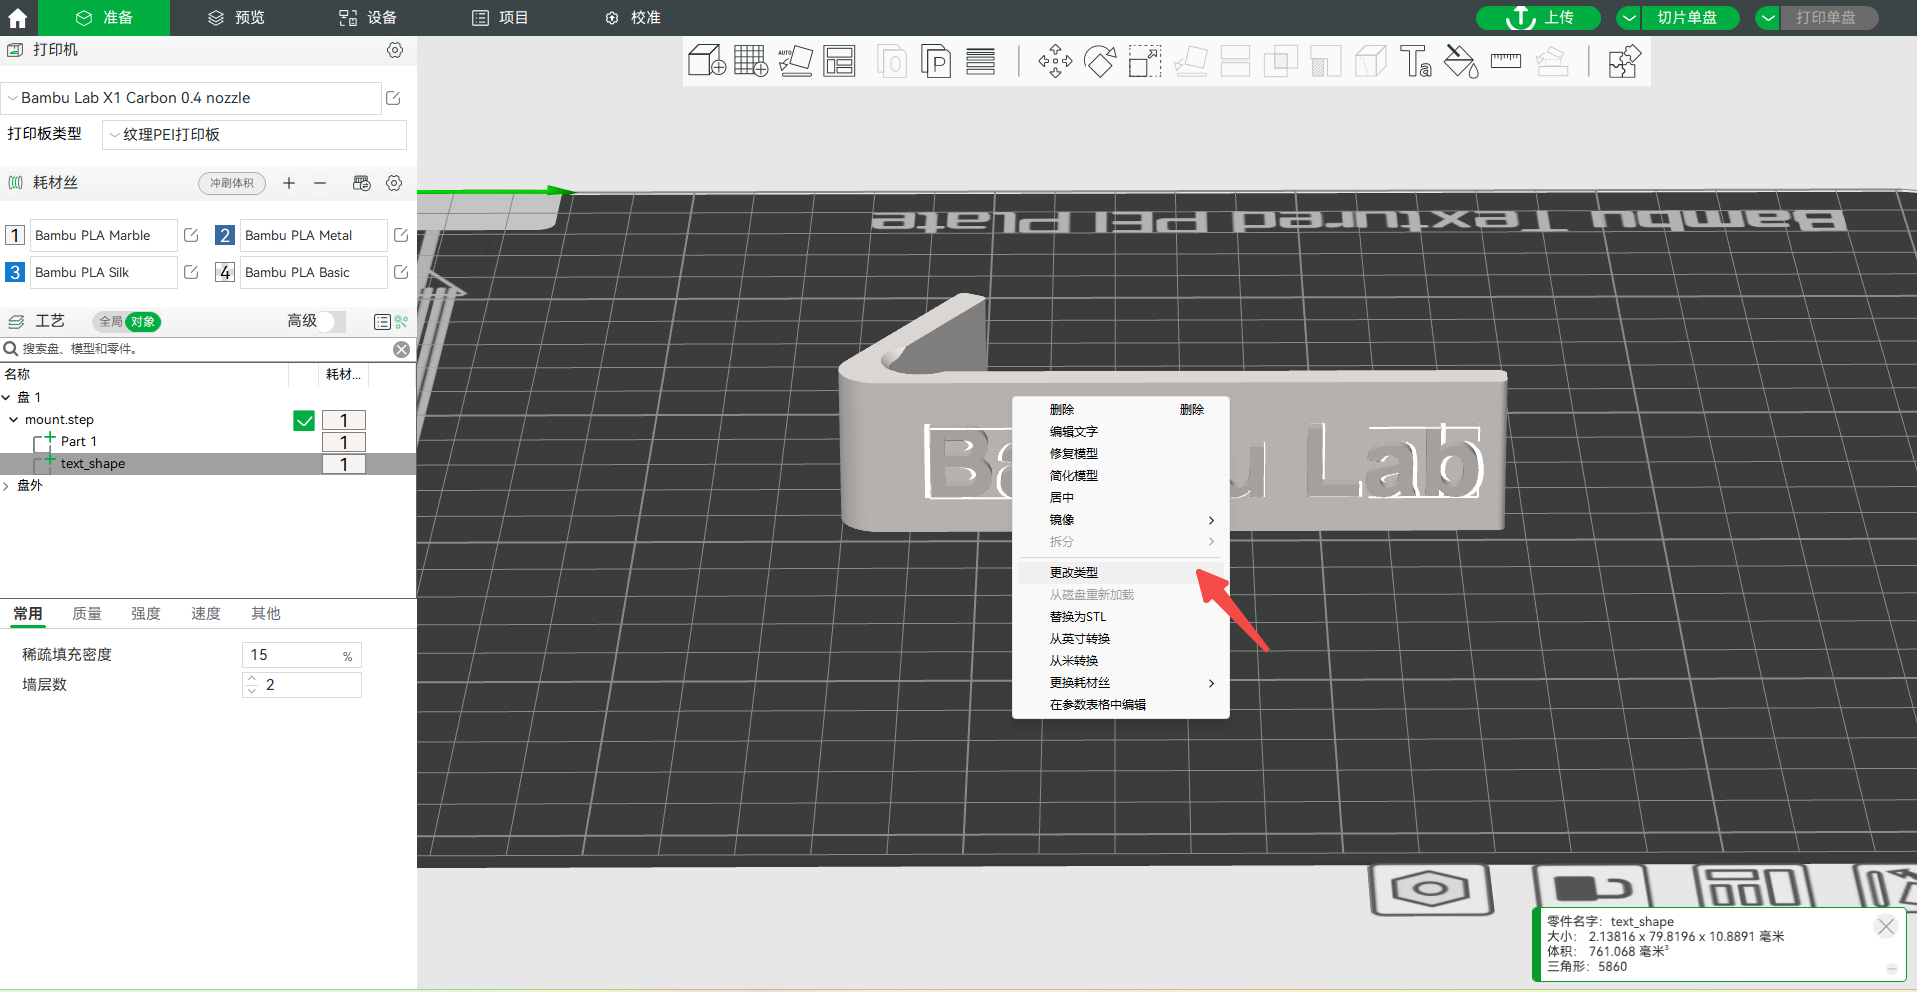The height and width of the screenshot is (992, 1917).
Task: Select the Scale tool
Action: [1145, 61]
